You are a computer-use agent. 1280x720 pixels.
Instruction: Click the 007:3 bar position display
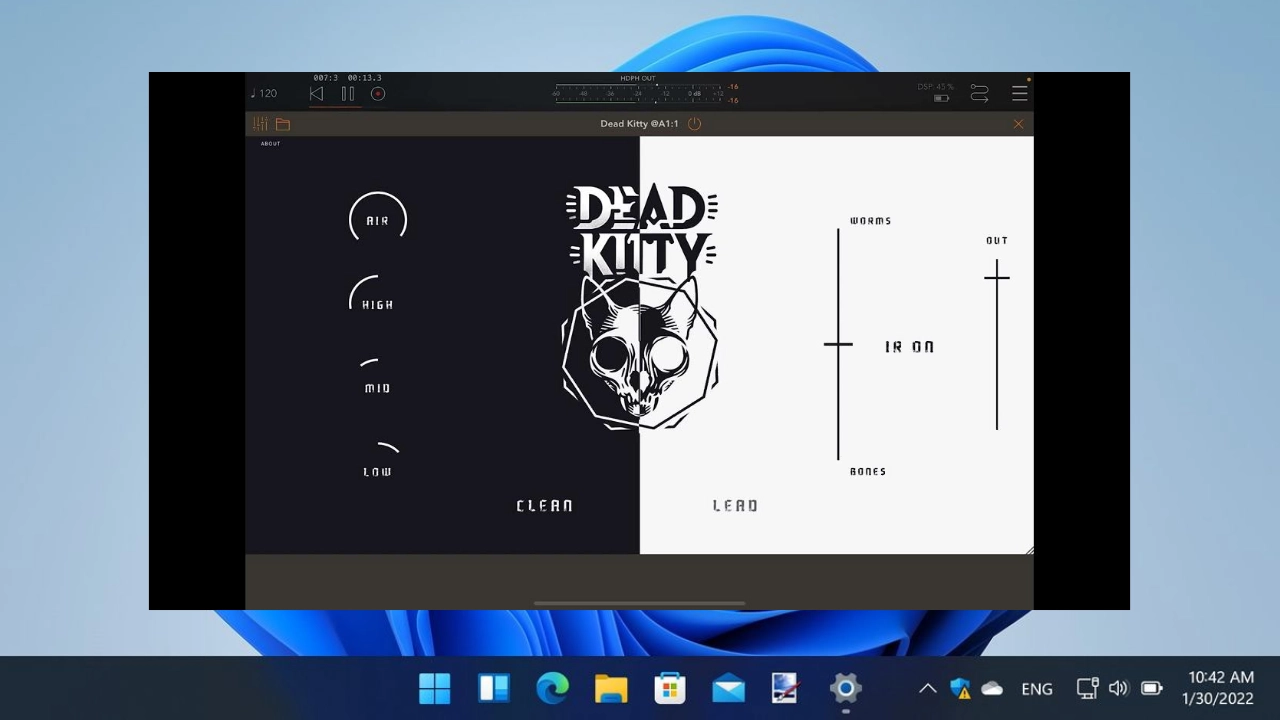tap(325, 78)
